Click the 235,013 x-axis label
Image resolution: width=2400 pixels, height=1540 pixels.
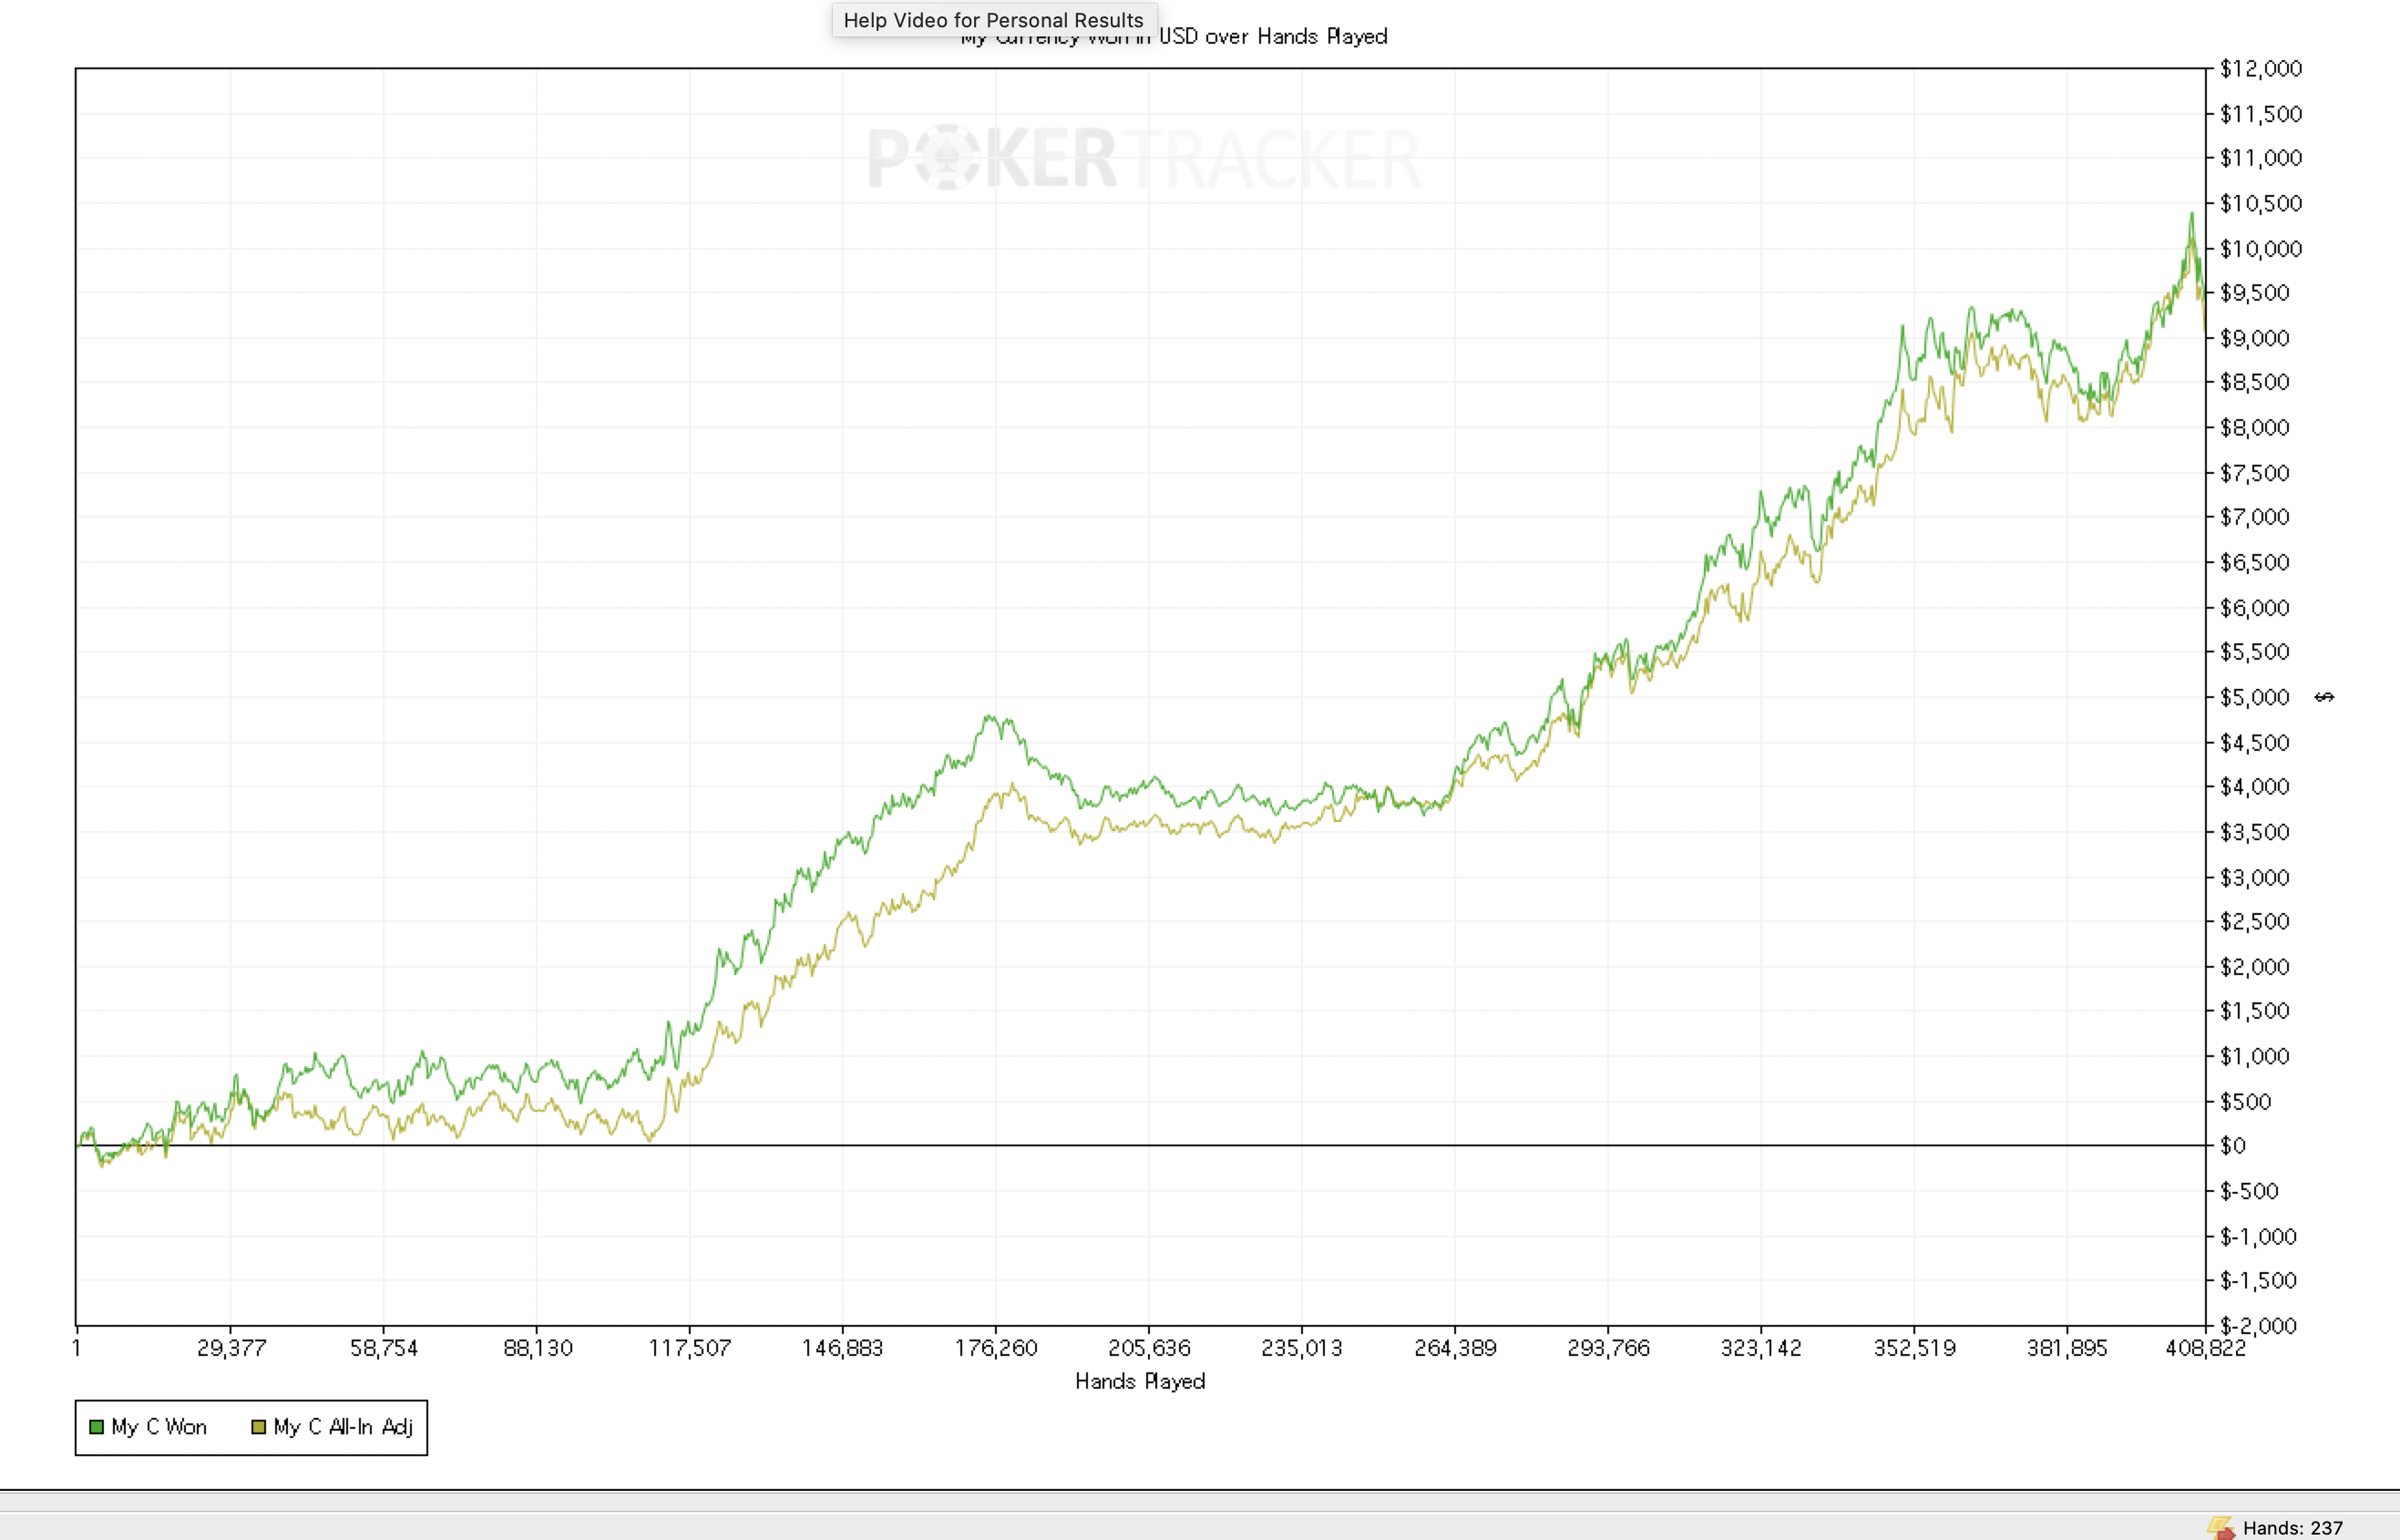pyautogui.click(x=1302, y=1348)
